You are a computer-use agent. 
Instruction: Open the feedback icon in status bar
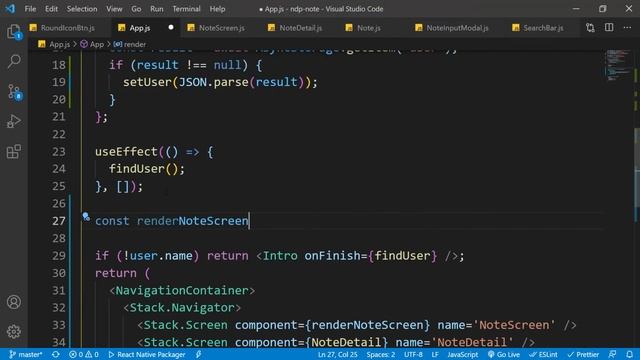click(612, 354)
